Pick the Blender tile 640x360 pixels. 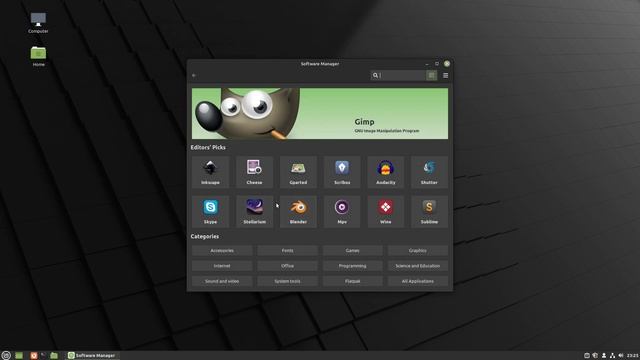coord(298,211)
